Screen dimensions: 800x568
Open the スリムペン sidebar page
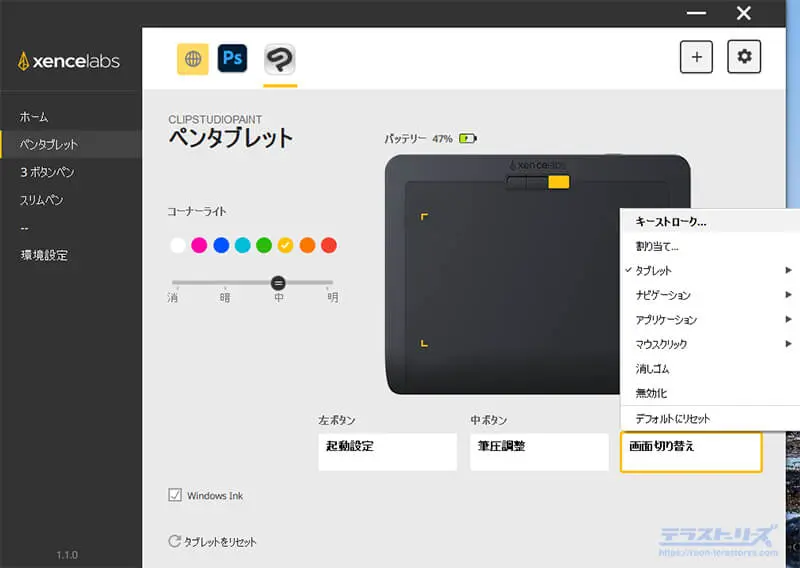71,200
